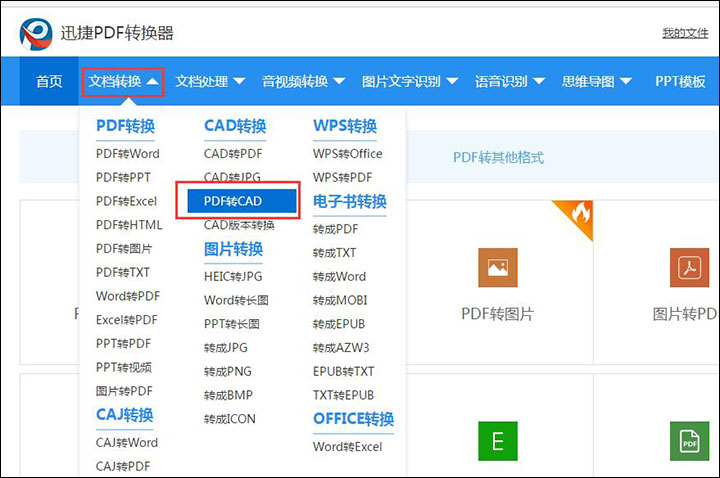Screen dimensions: 720x478
Task: Select 转成MOBI entry
Action: coord(340,300)
